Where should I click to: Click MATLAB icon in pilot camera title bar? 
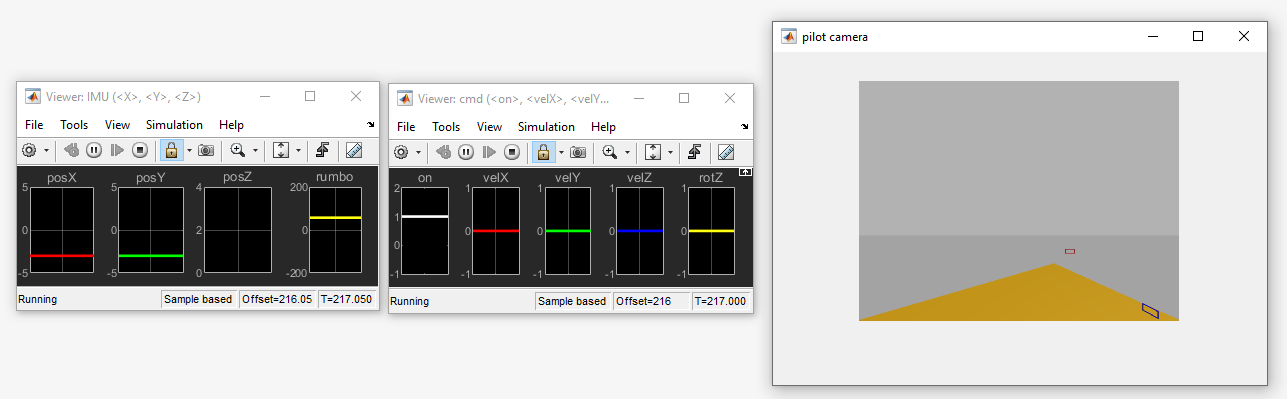(x=789, y=36)
